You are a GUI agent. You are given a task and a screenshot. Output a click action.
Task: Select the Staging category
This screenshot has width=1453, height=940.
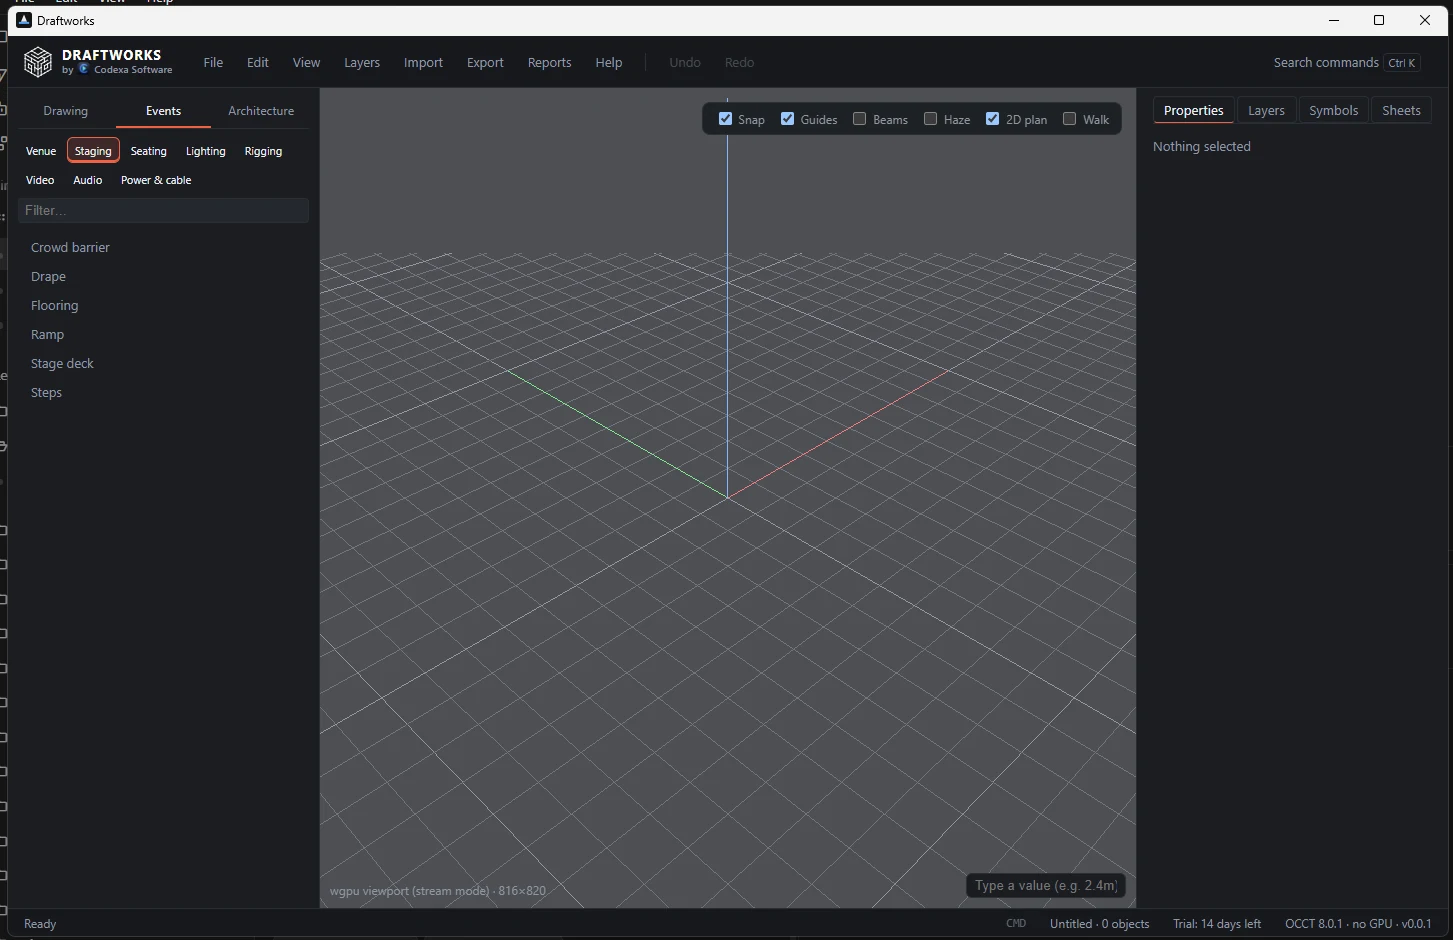[x=93, y=151]
